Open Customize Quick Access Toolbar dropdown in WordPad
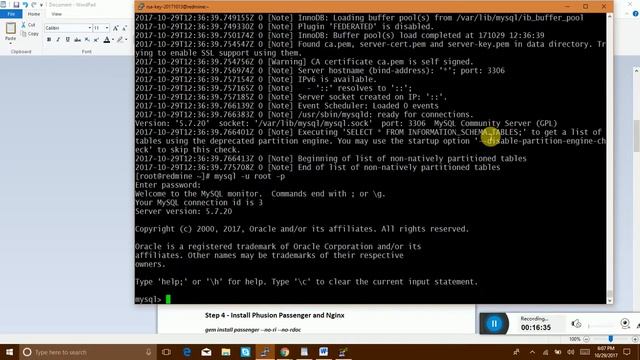640x360 pixels. [x=41, y=5]
